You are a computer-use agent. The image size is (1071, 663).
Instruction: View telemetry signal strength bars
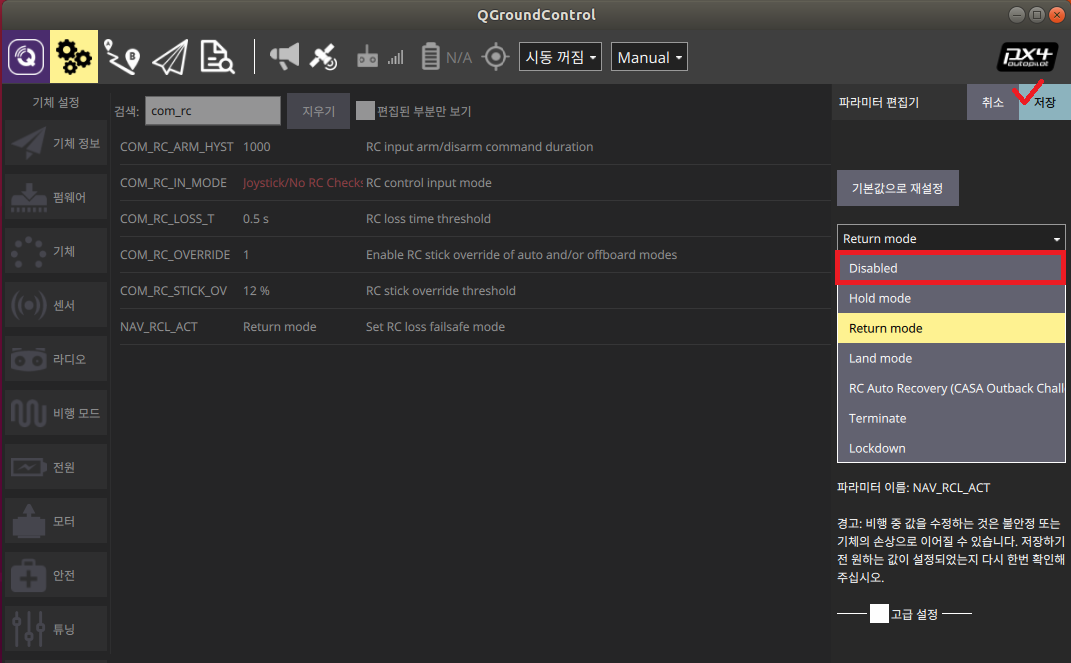coord(396,58)
